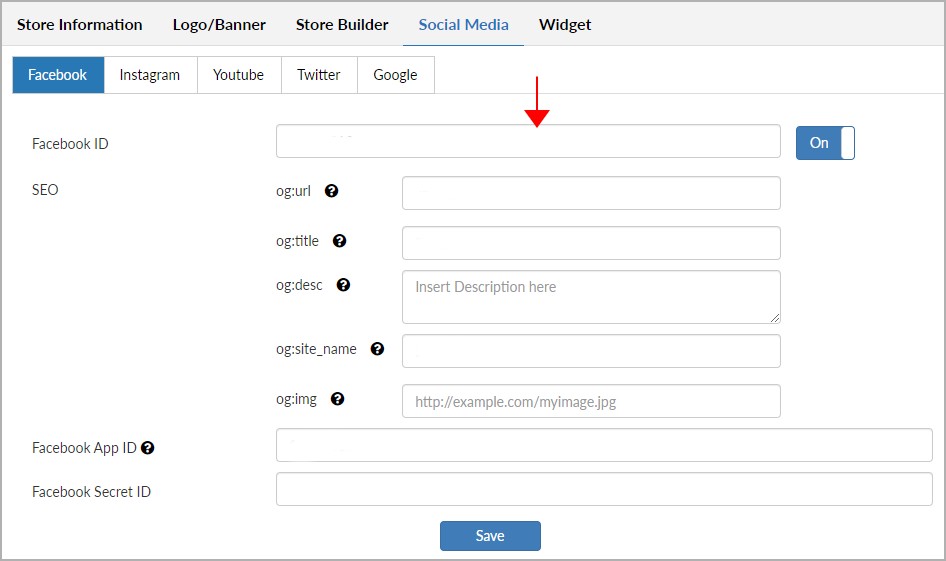
Task: Focus the og:img image URL field
Action: [591, 401]
